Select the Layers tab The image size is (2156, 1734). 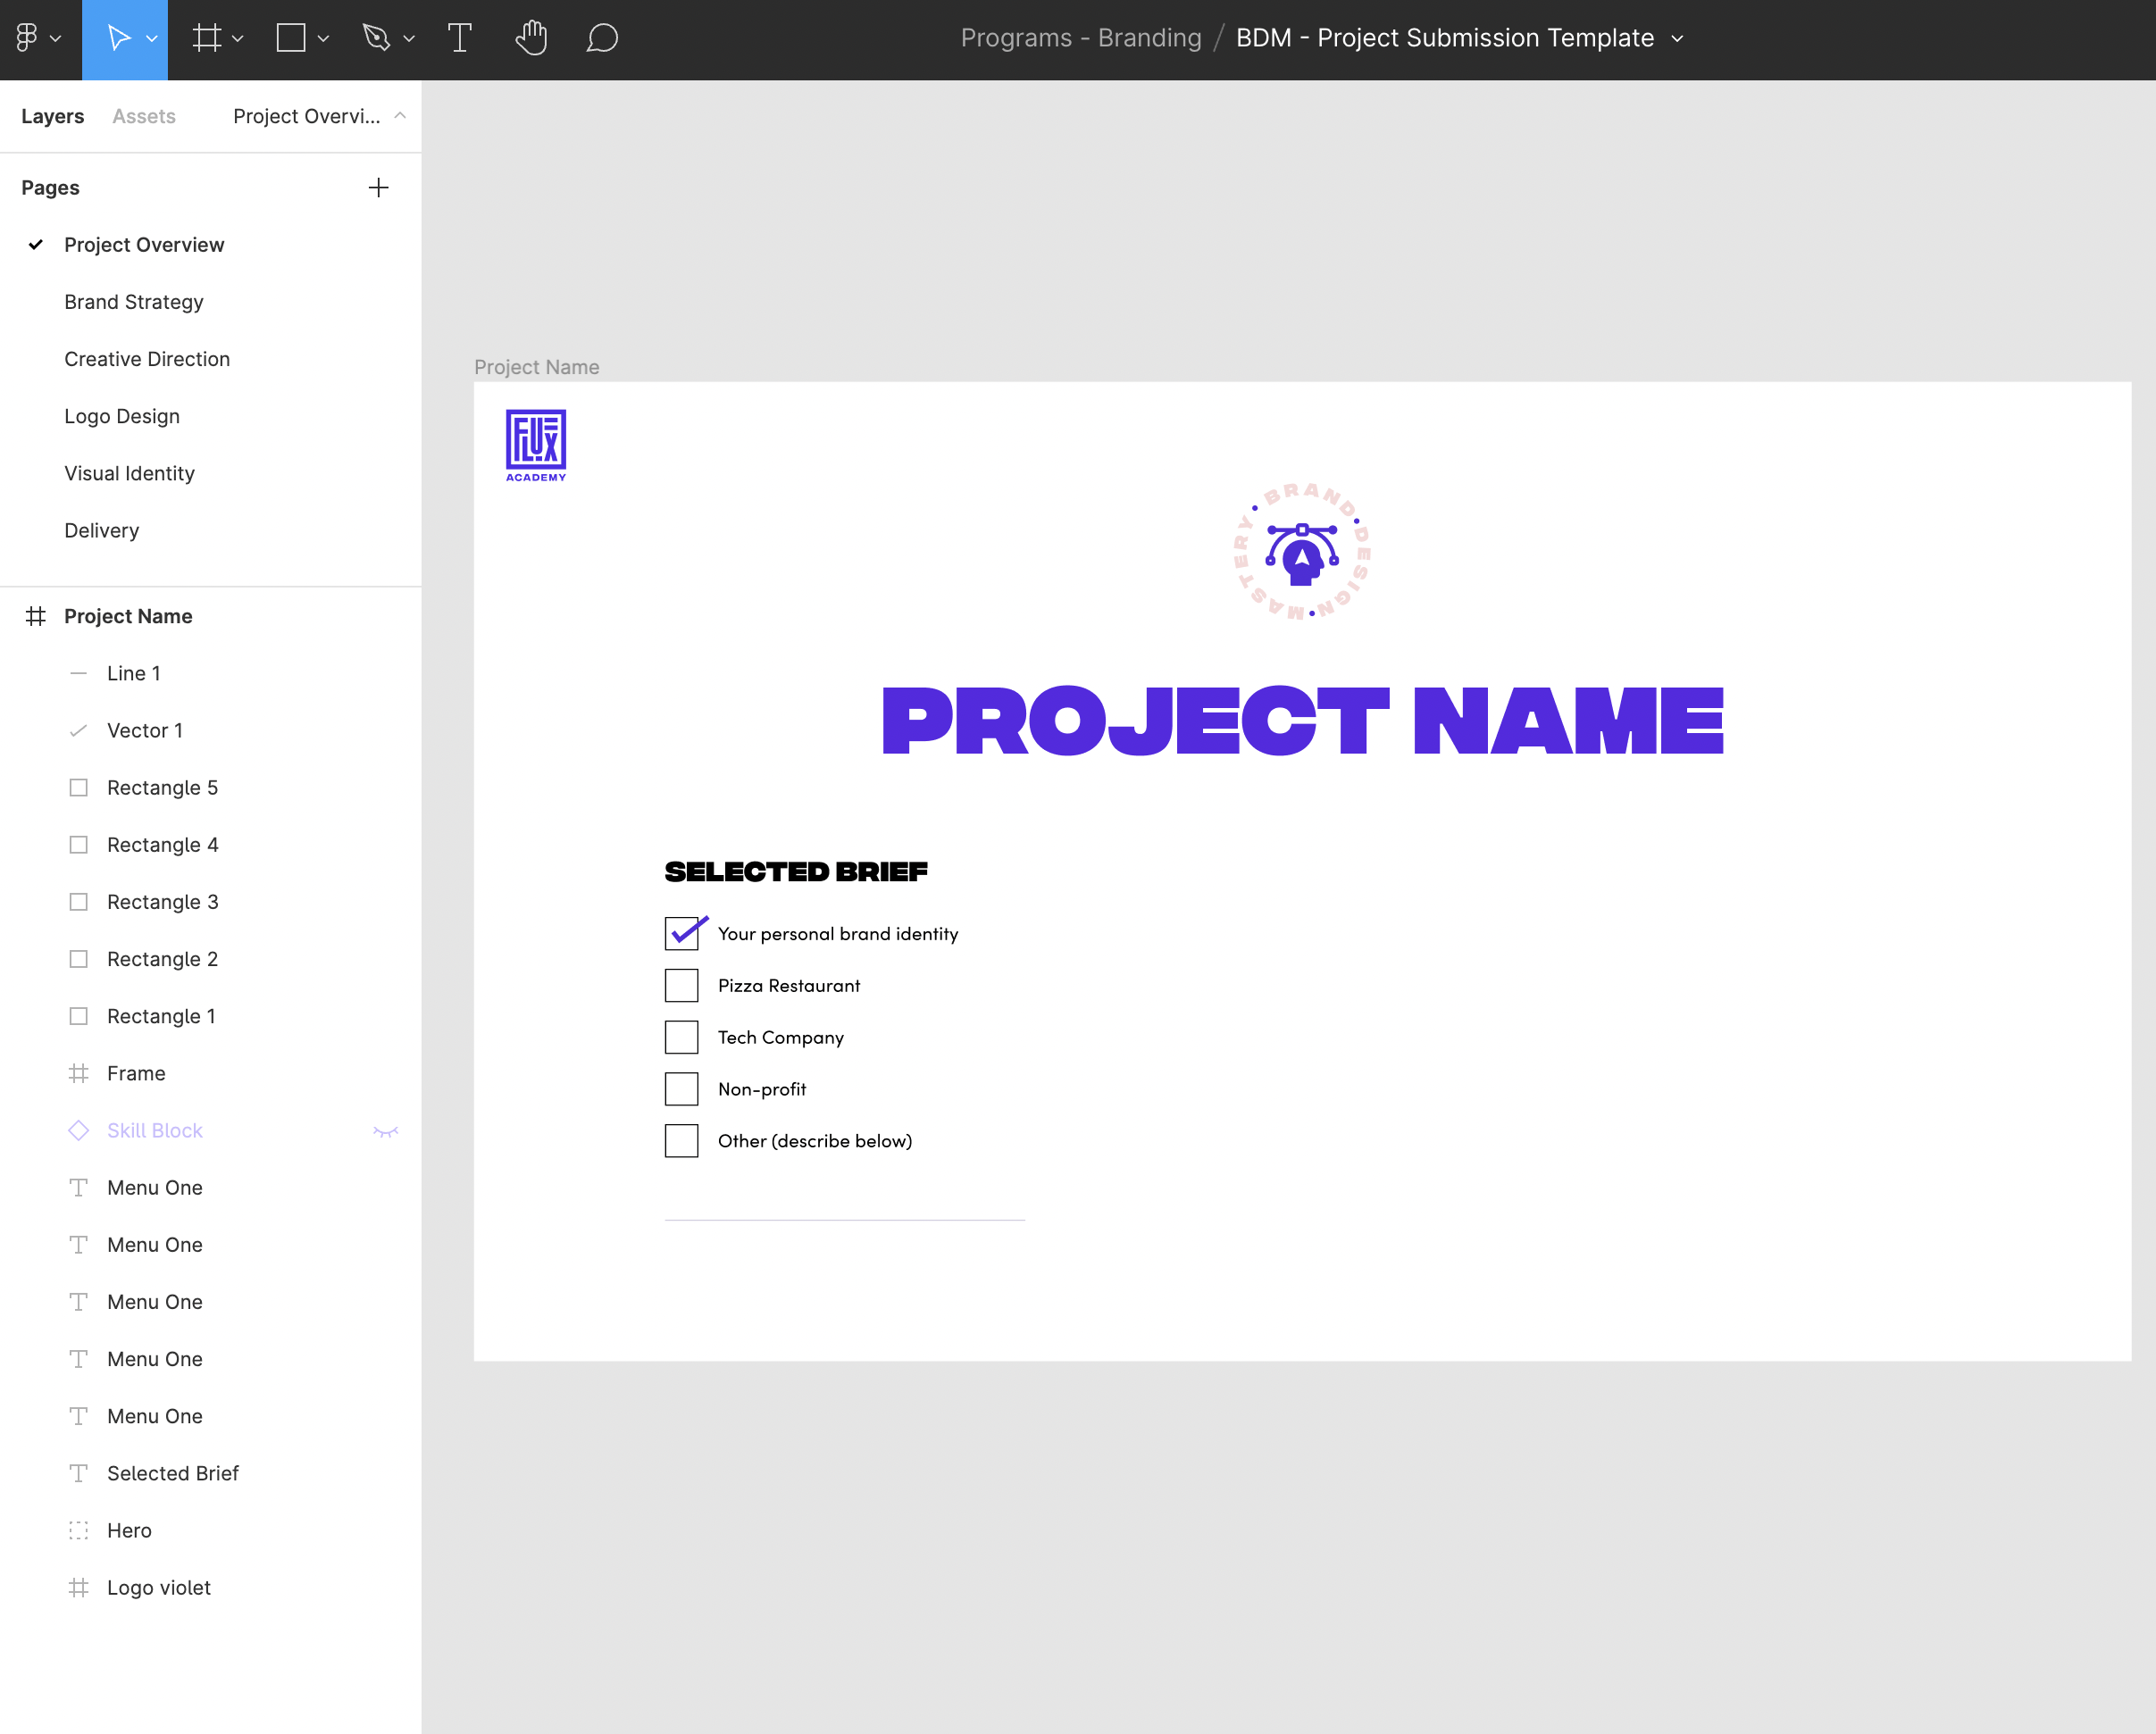(52, 116)
